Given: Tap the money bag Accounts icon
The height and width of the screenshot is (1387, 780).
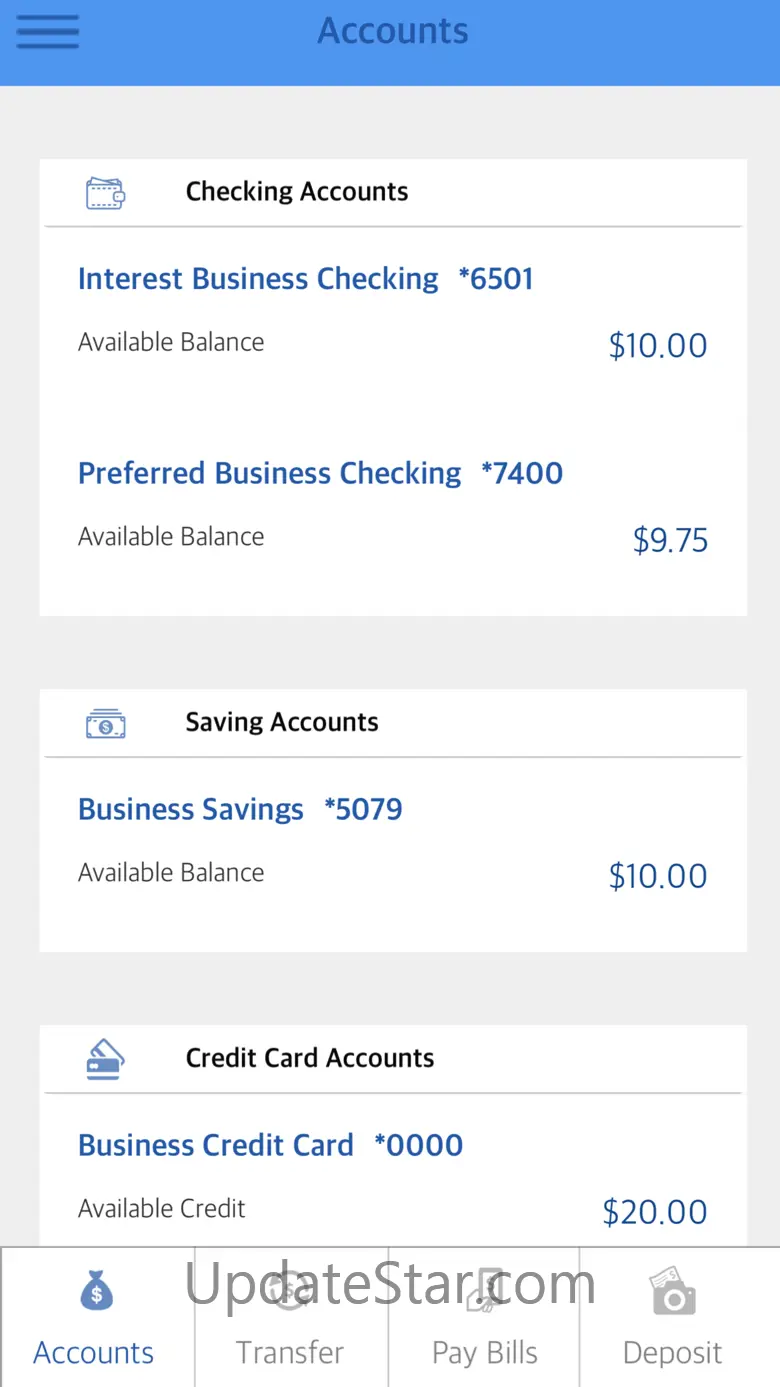Looking at the screenshot, I should [x=96, y=1291].
